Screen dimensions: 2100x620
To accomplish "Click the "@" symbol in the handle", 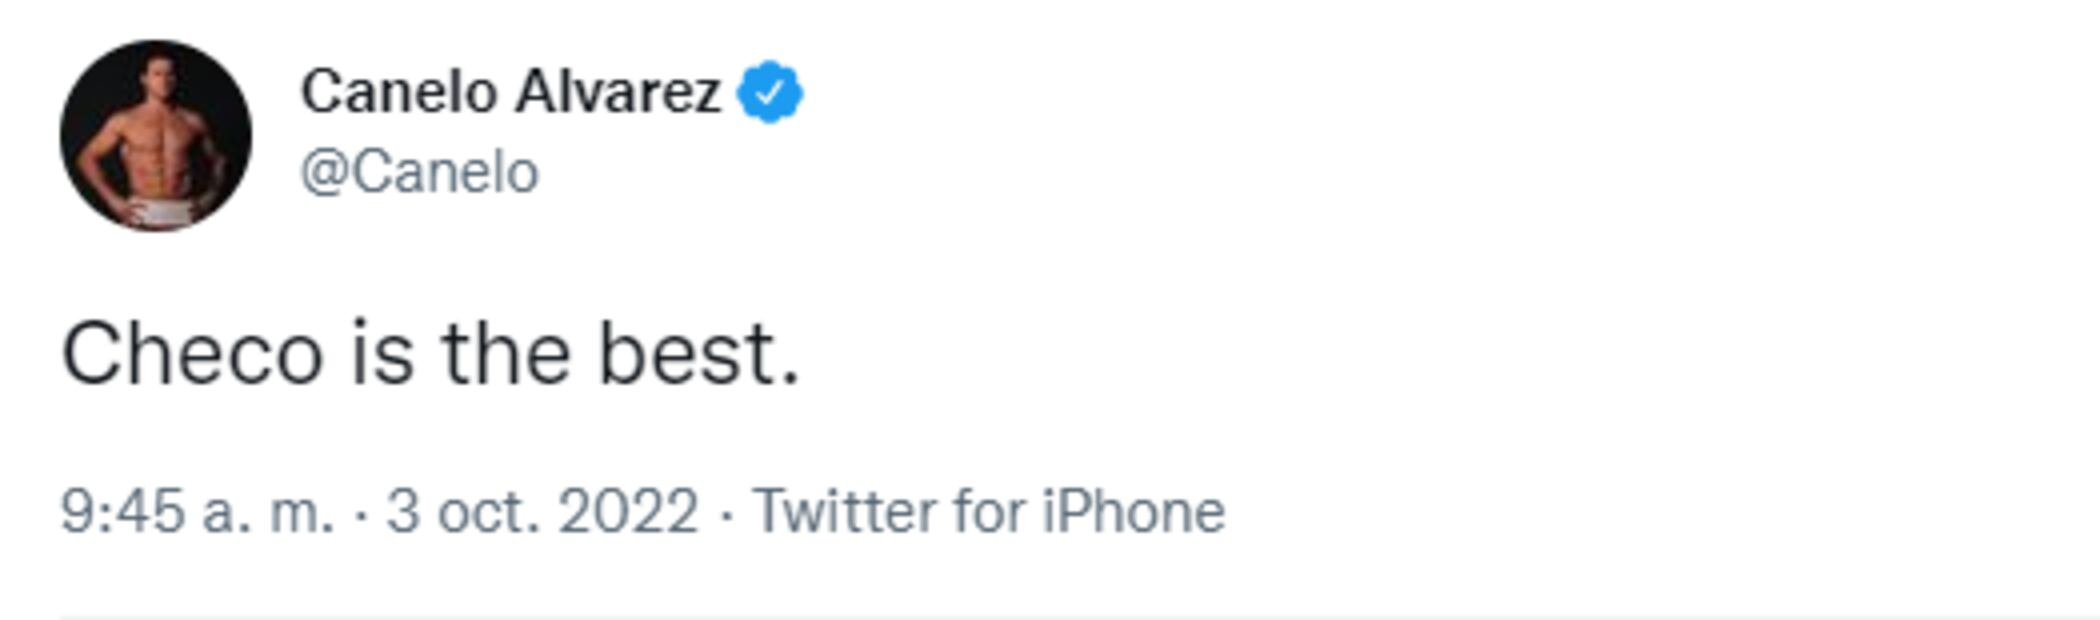I will [x=324, y=172].
